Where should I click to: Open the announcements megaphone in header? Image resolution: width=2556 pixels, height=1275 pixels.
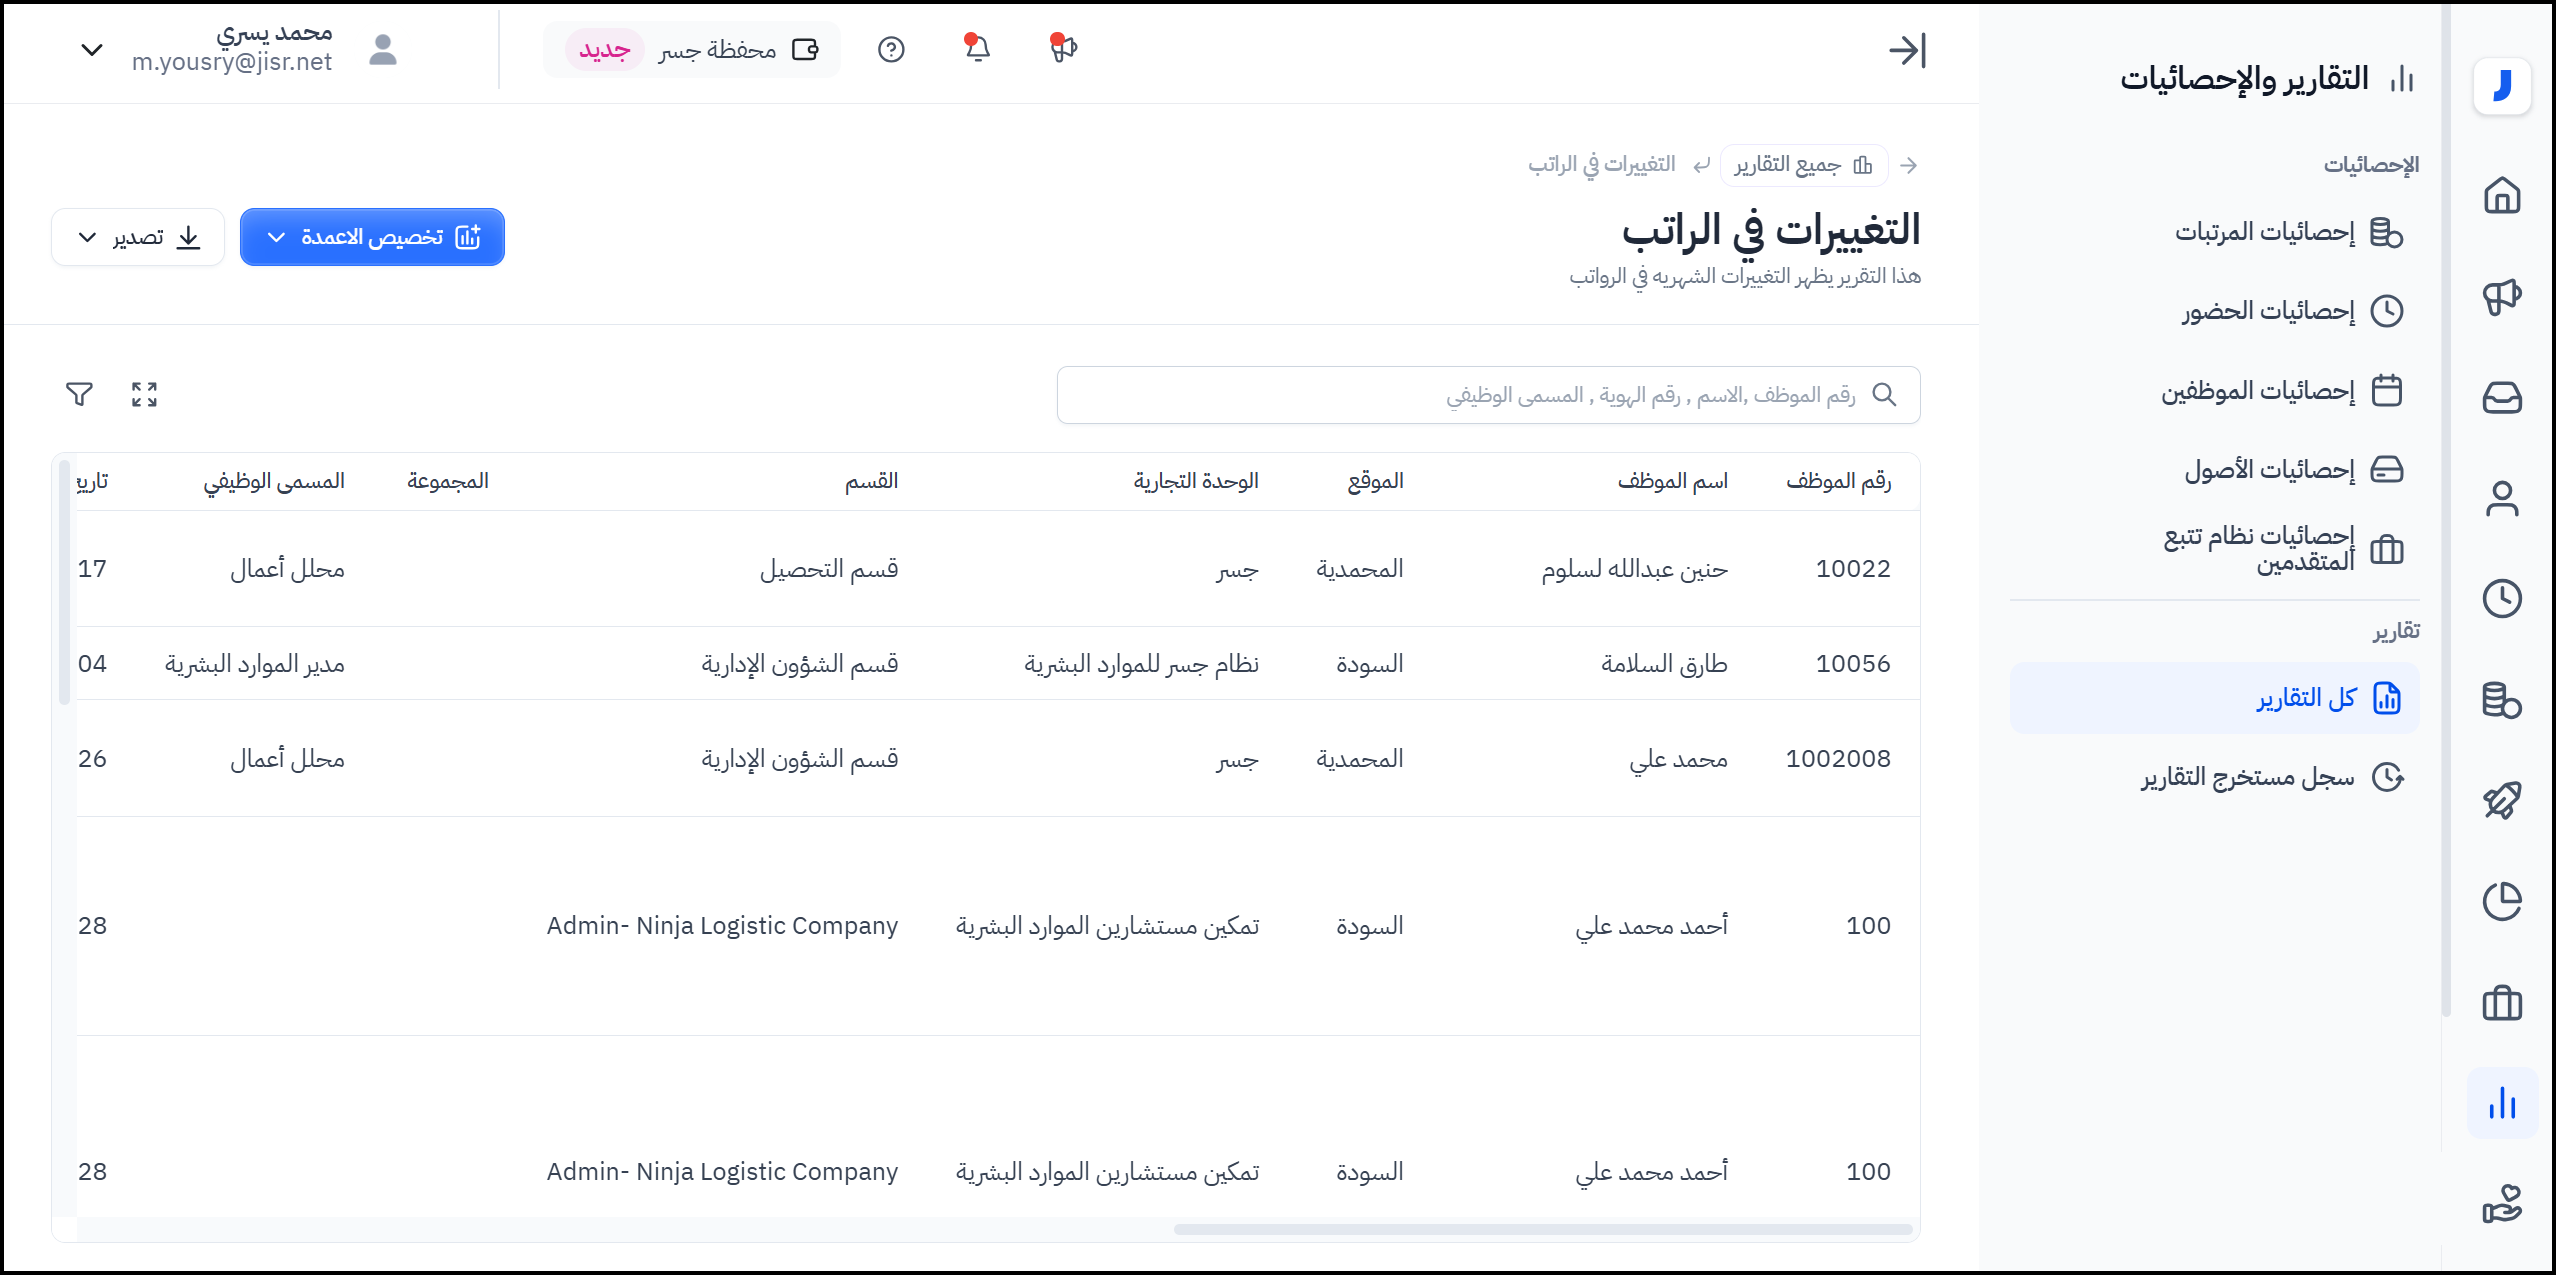click(1063, 48)
